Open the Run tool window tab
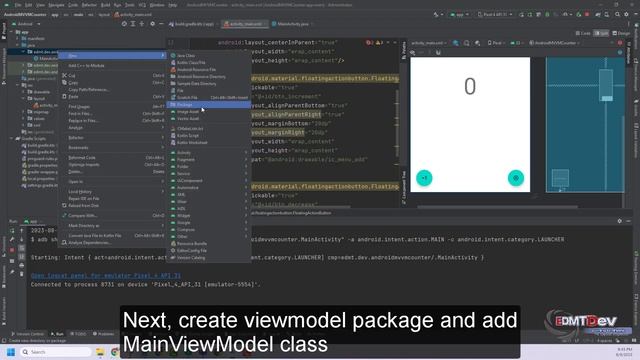This screenshot has width=640, height=360. click(x=57, y=334)
